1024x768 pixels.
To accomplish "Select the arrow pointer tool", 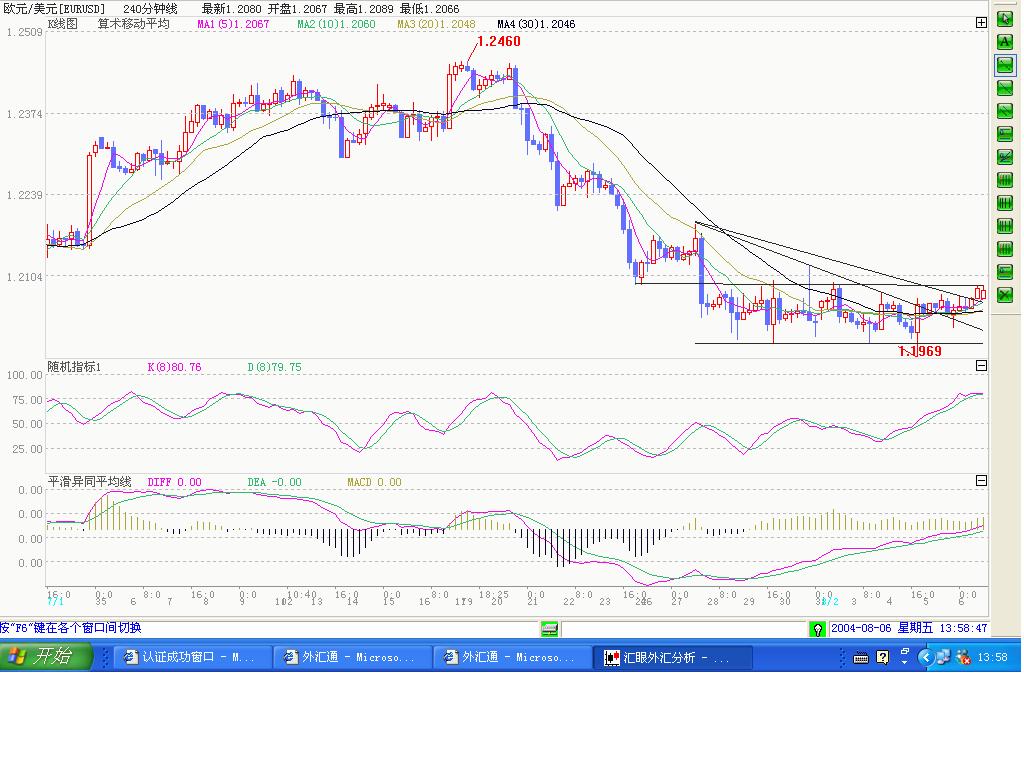I will click(1004, 18).
